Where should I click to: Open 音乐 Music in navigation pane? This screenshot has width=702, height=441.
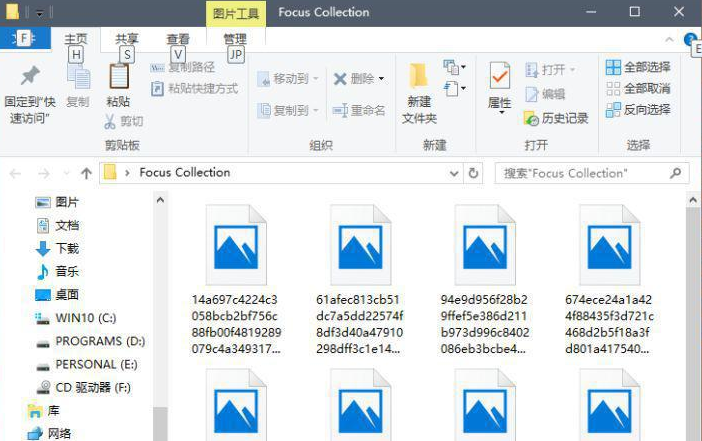[x=57, y=272]
